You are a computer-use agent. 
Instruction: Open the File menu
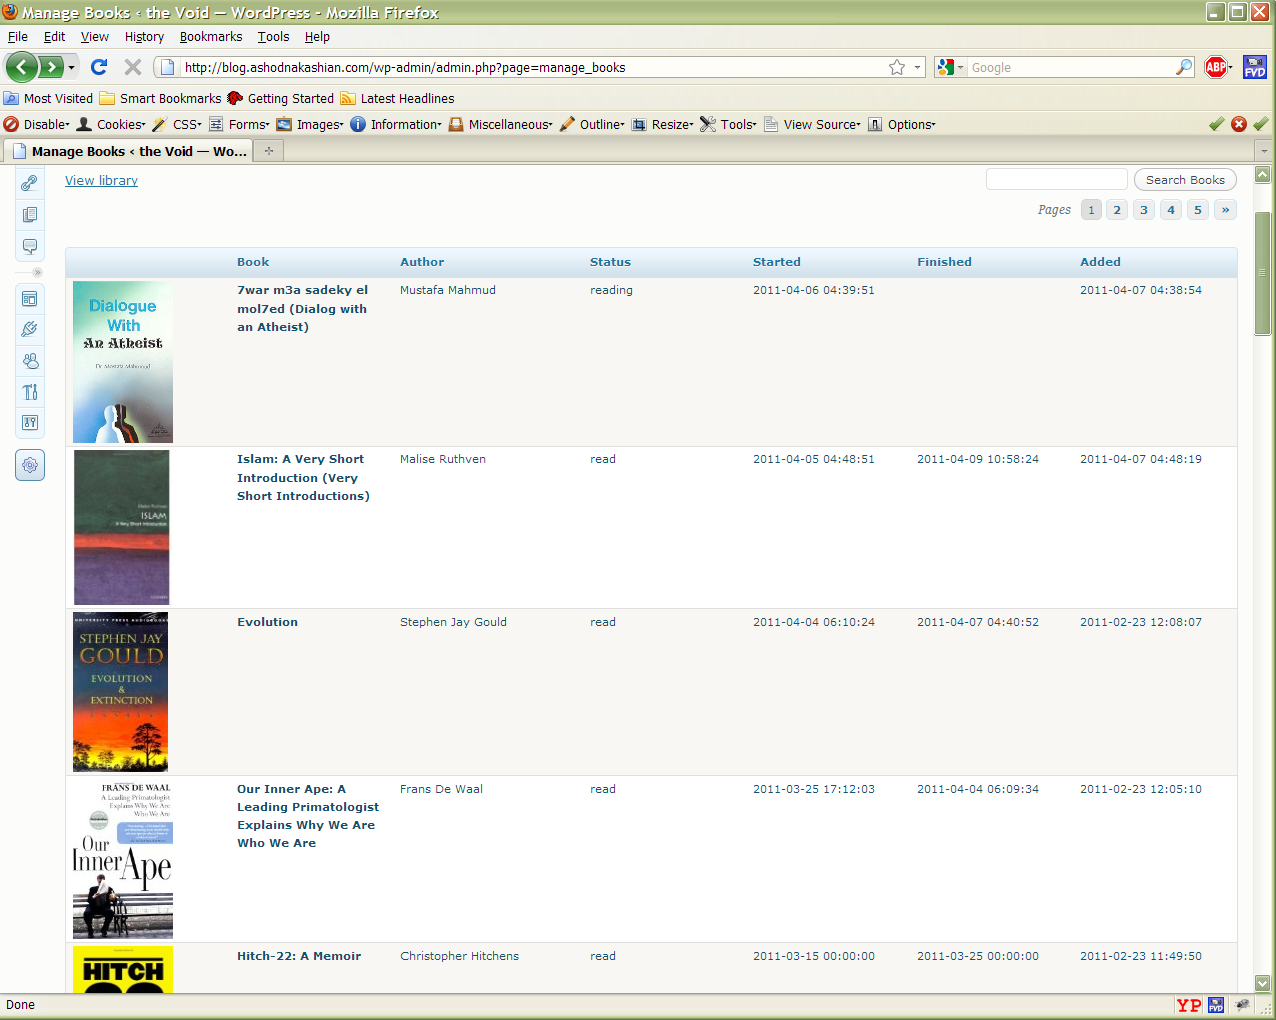point(18,37)
